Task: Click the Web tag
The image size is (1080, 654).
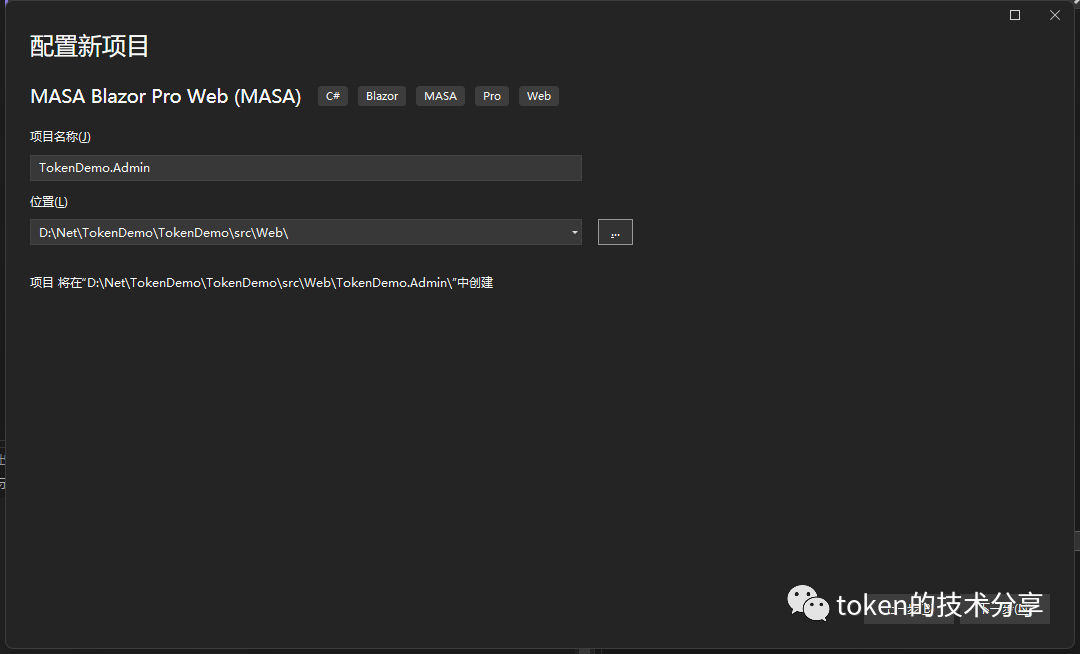Action: click(x=539, y=96)
